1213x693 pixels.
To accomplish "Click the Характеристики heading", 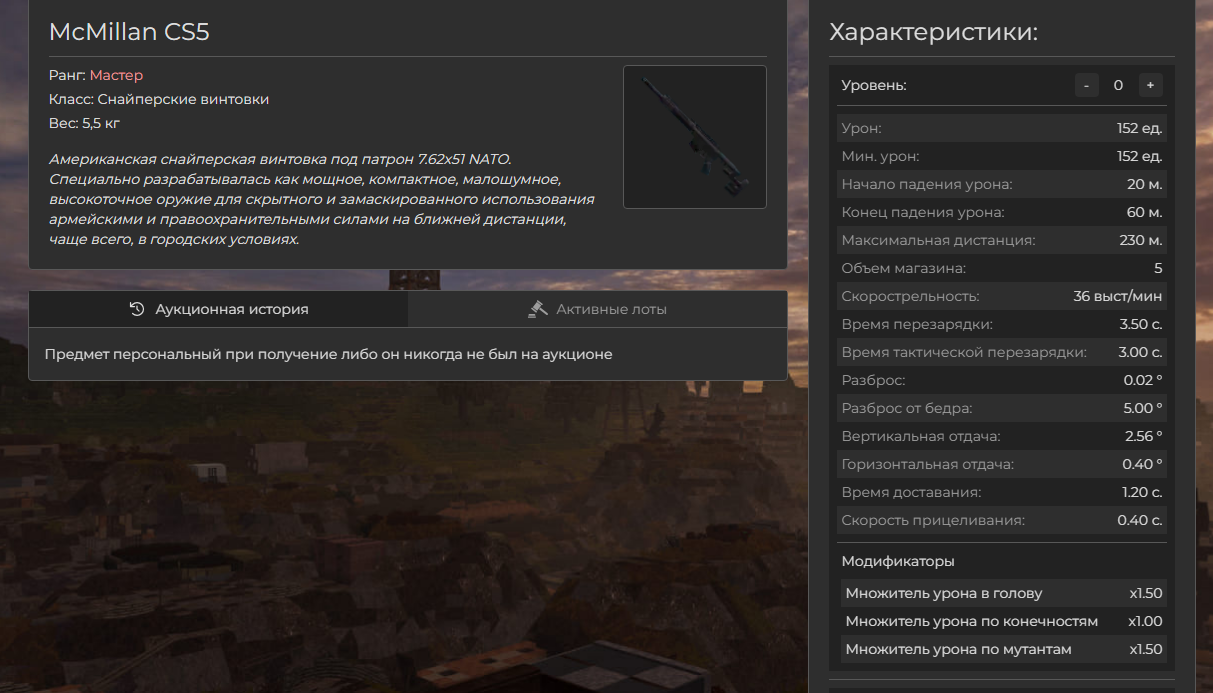I will [934, 32].
